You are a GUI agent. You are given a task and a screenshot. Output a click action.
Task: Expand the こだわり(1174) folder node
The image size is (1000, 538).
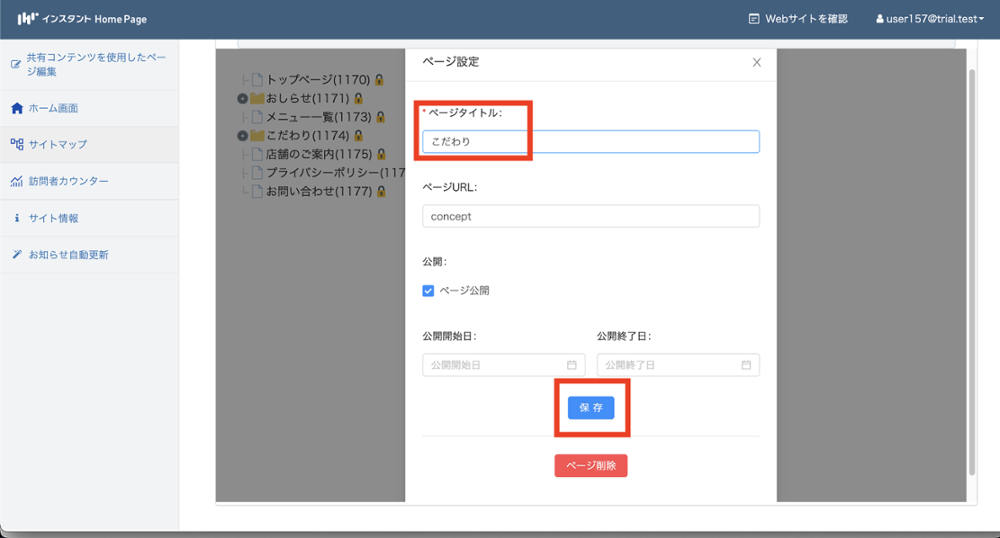(x=242, y=136)
